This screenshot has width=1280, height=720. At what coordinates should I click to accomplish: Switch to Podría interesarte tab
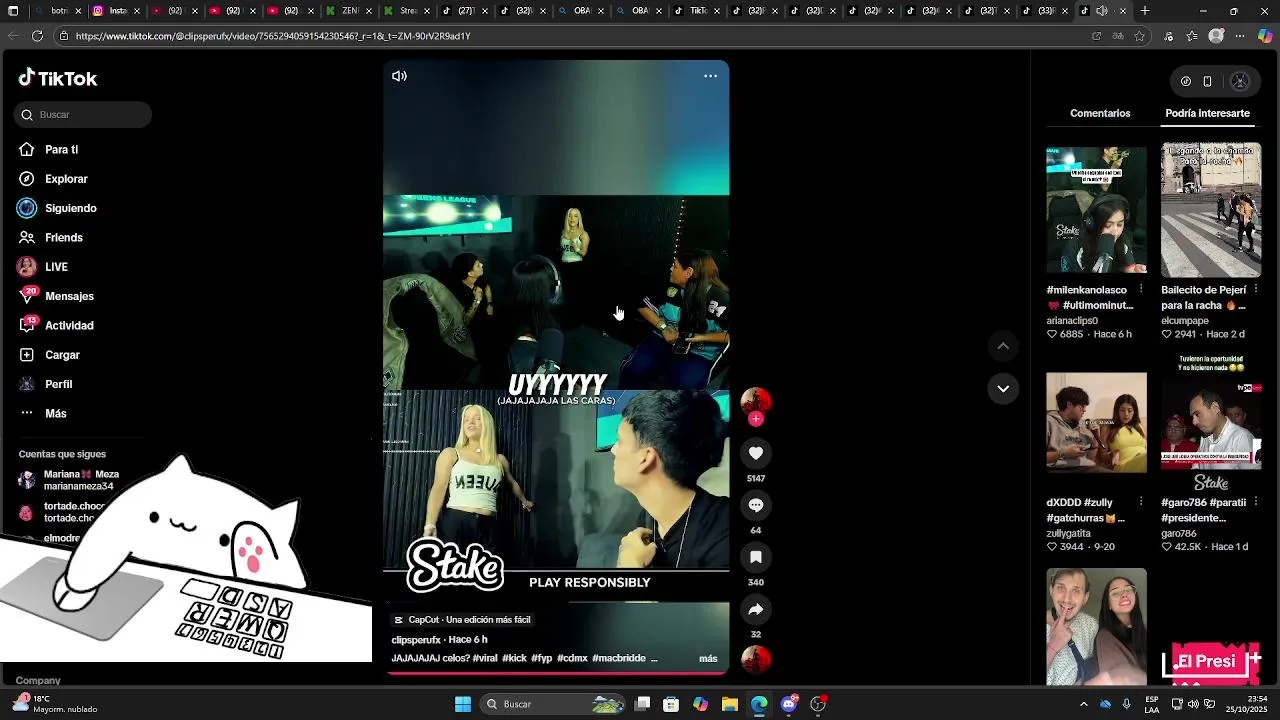1207,113
